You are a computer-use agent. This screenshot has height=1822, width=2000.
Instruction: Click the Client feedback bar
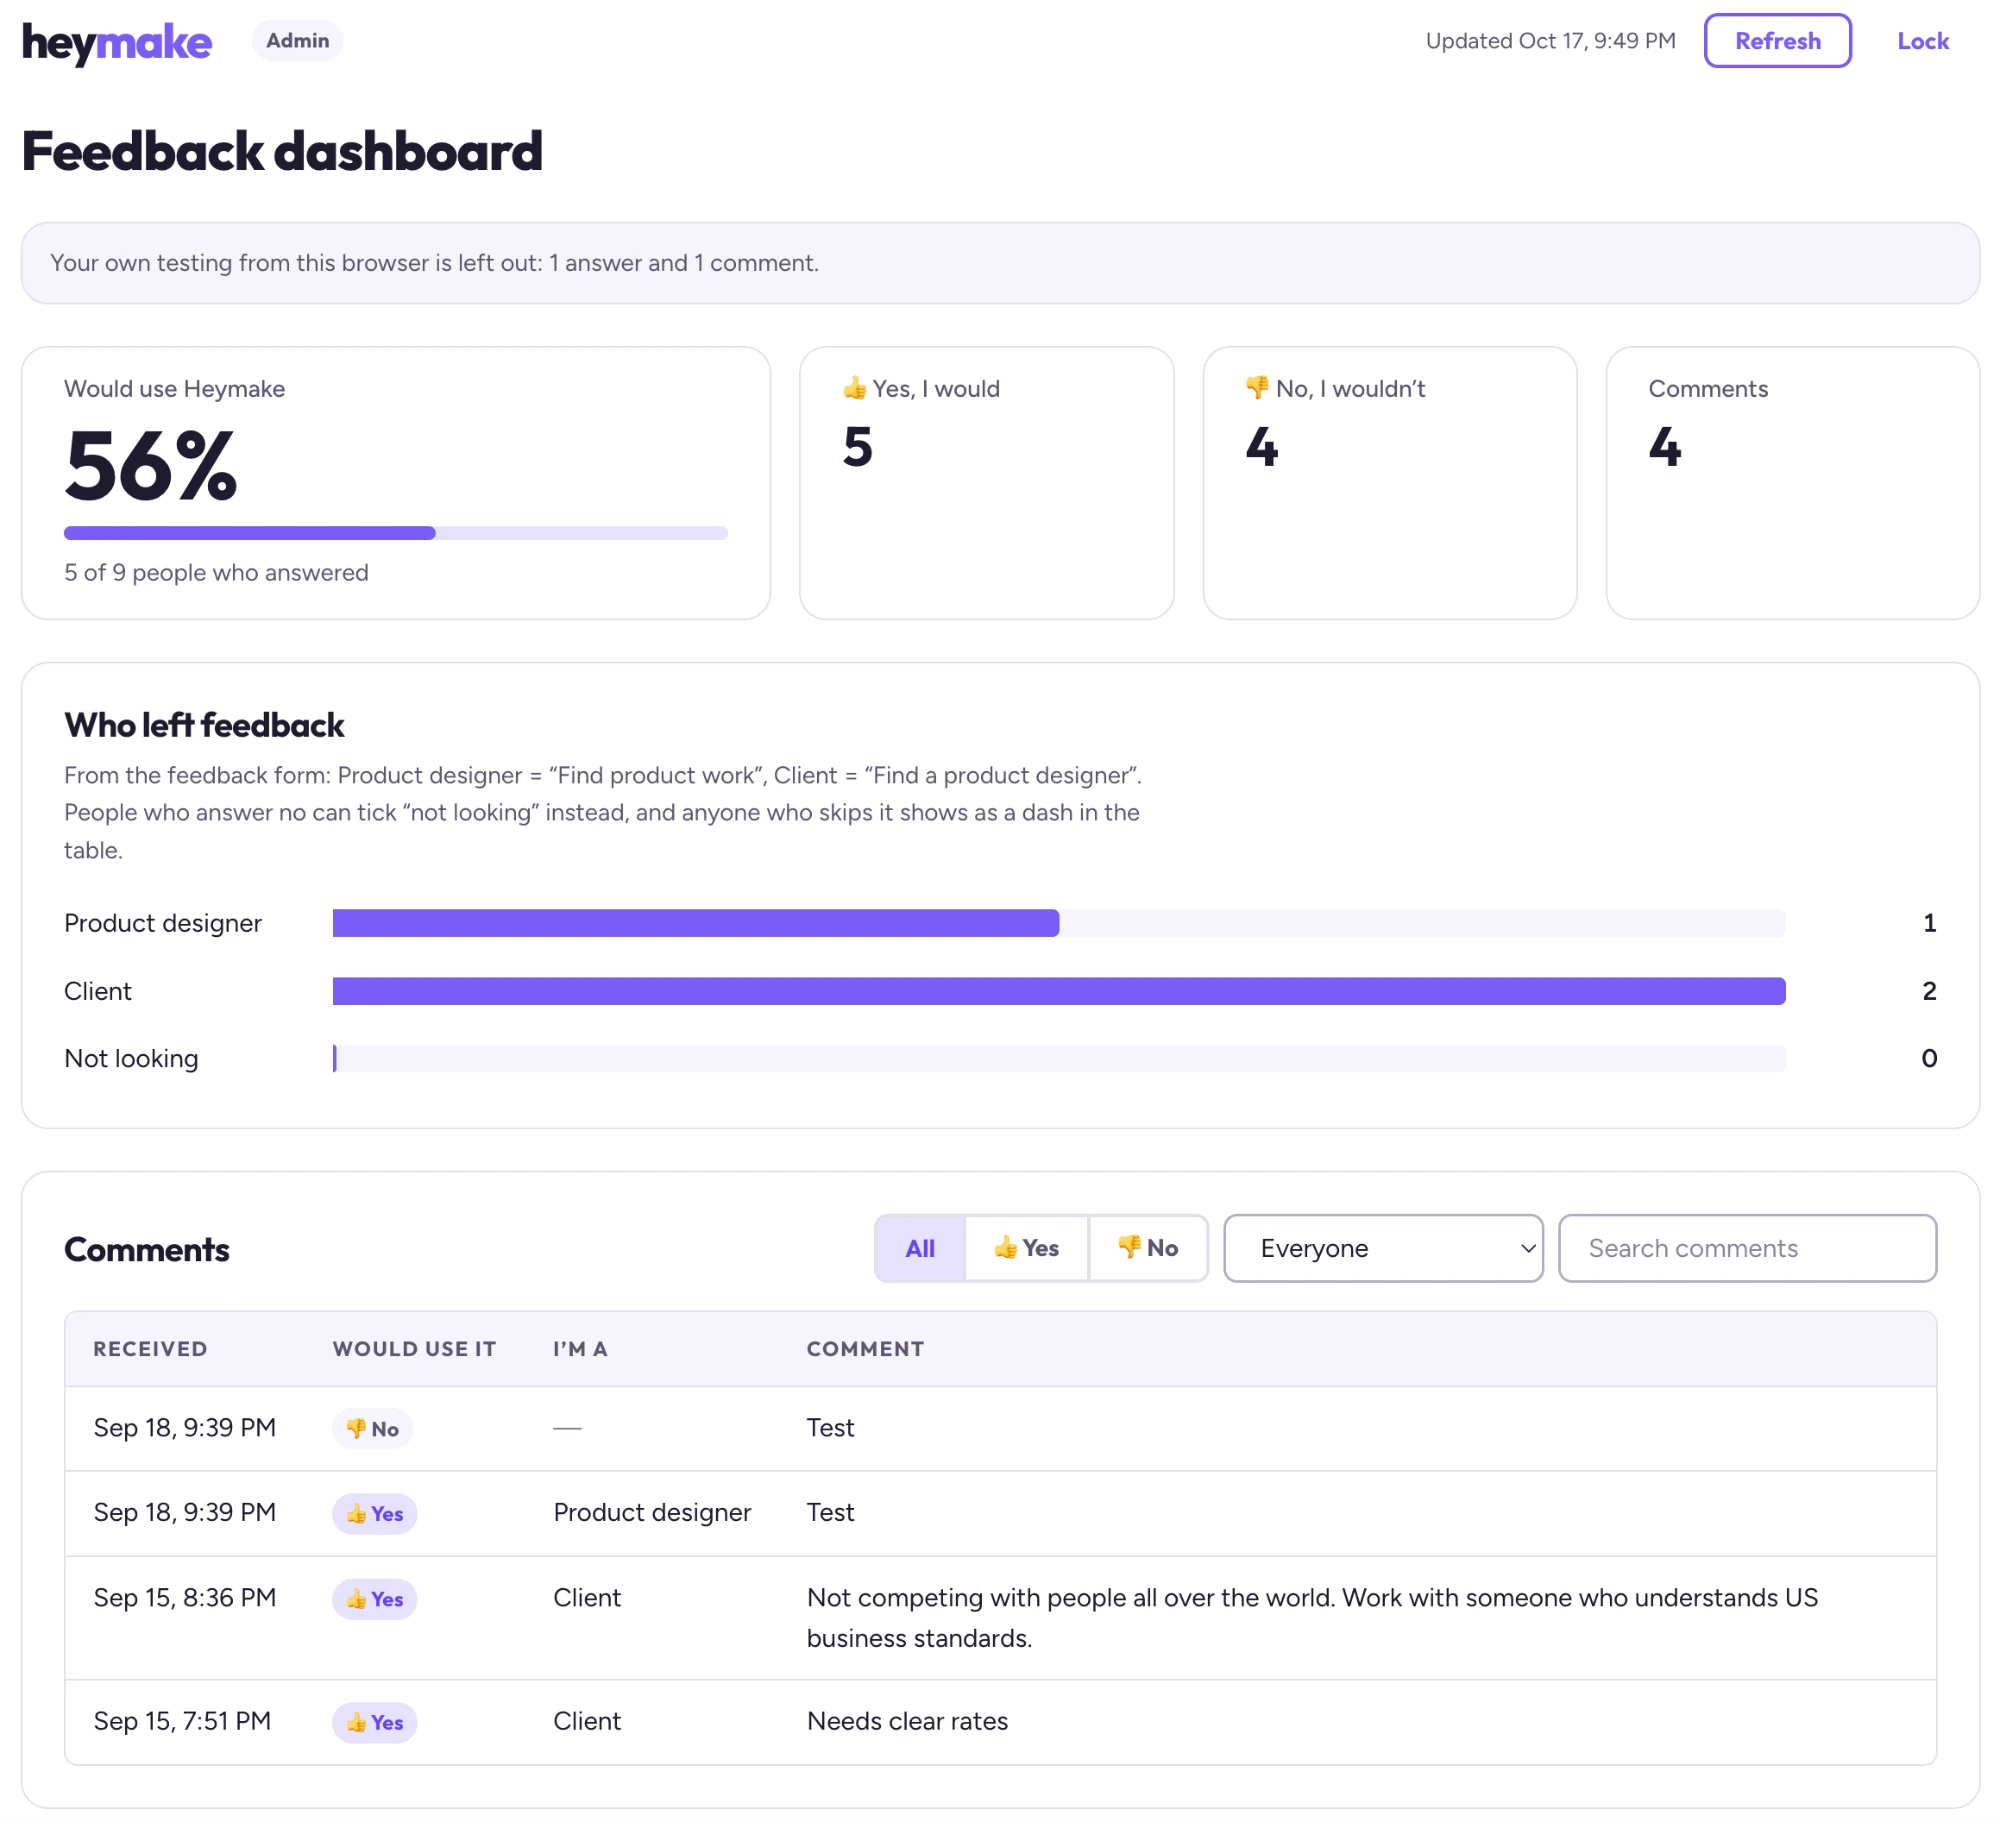click(1058, 991)
